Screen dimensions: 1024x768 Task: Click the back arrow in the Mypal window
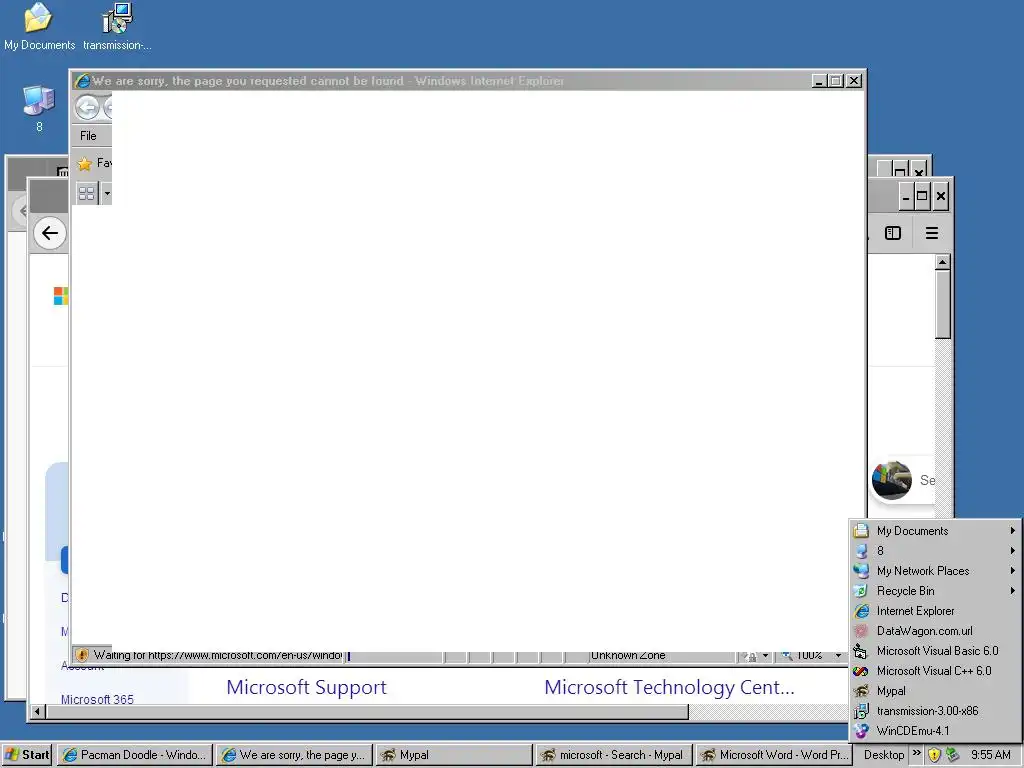pos(50,233)
